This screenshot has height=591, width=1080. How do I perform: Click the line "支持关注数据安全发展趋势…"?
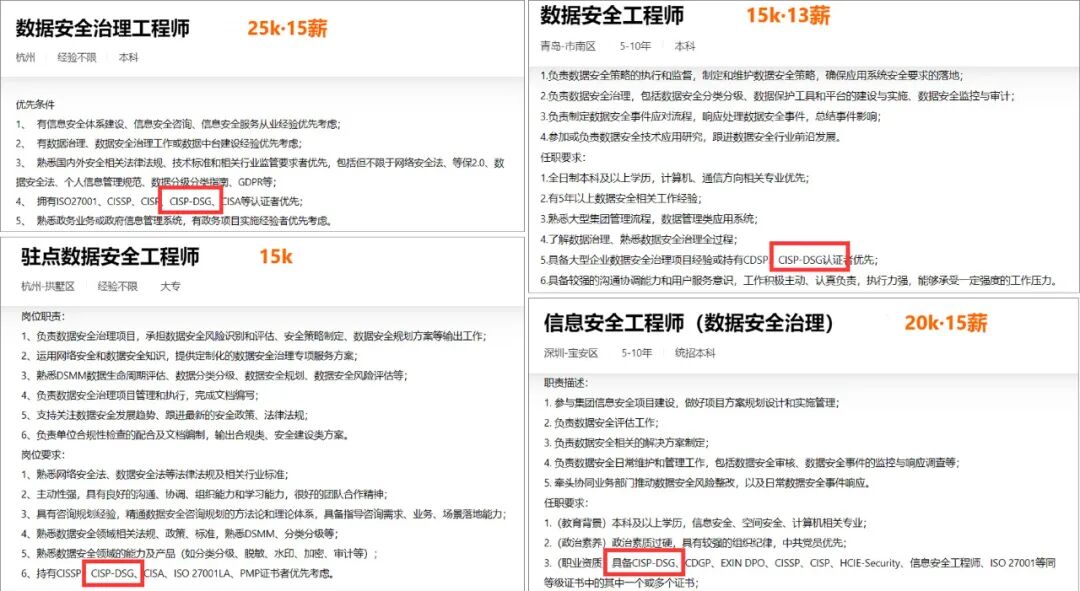(164, 415)
